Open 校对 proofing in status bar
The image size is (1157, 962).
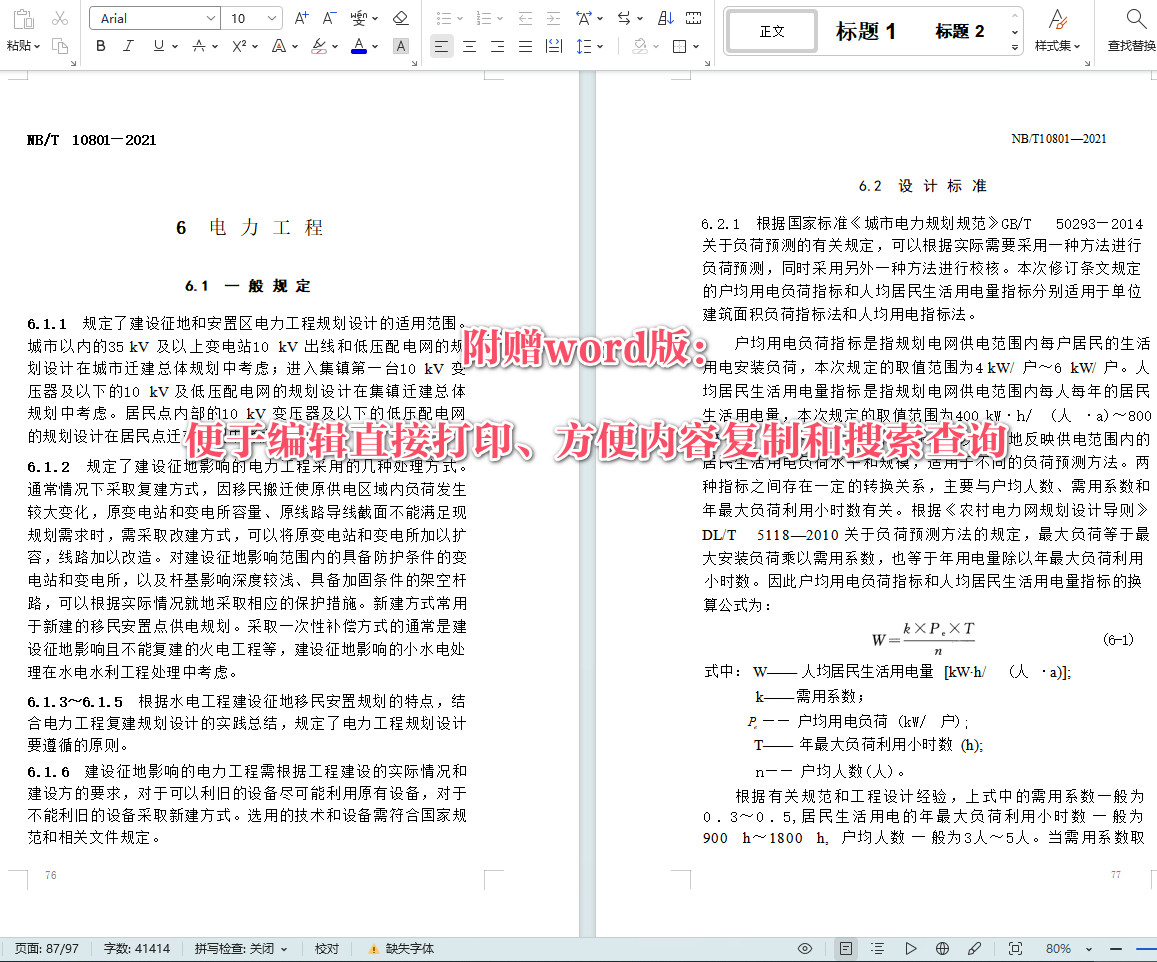pyautogui.click(x=327, y=948)
